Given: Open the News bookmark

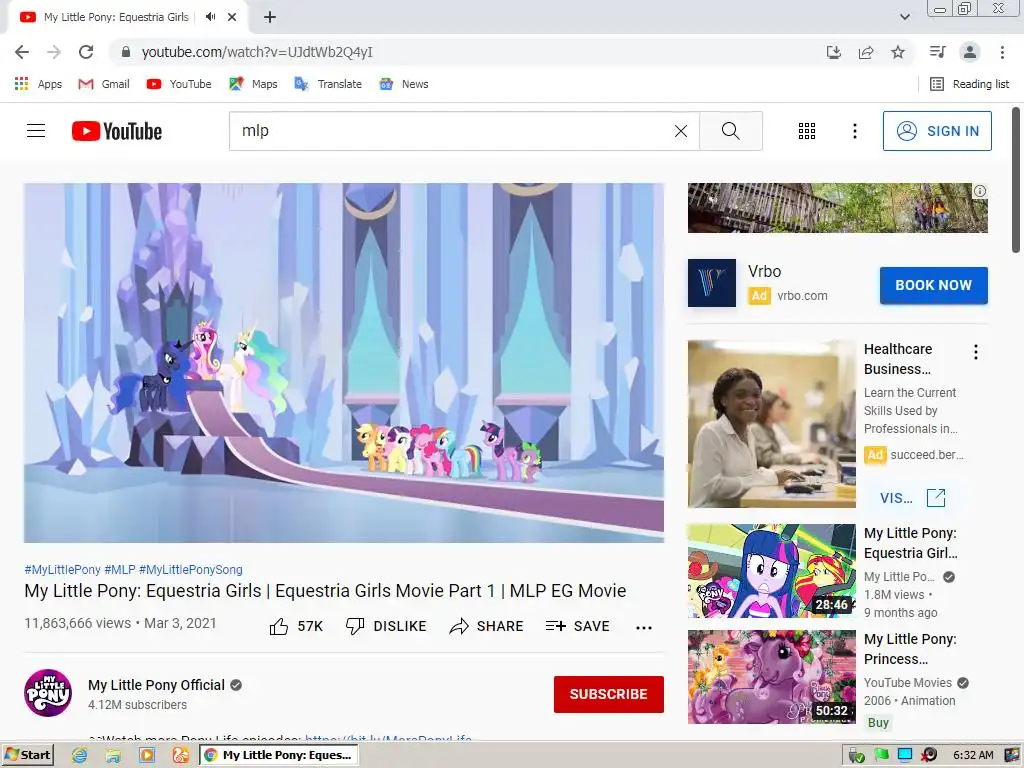Looking at the screenshot, I should click(404, 84).
